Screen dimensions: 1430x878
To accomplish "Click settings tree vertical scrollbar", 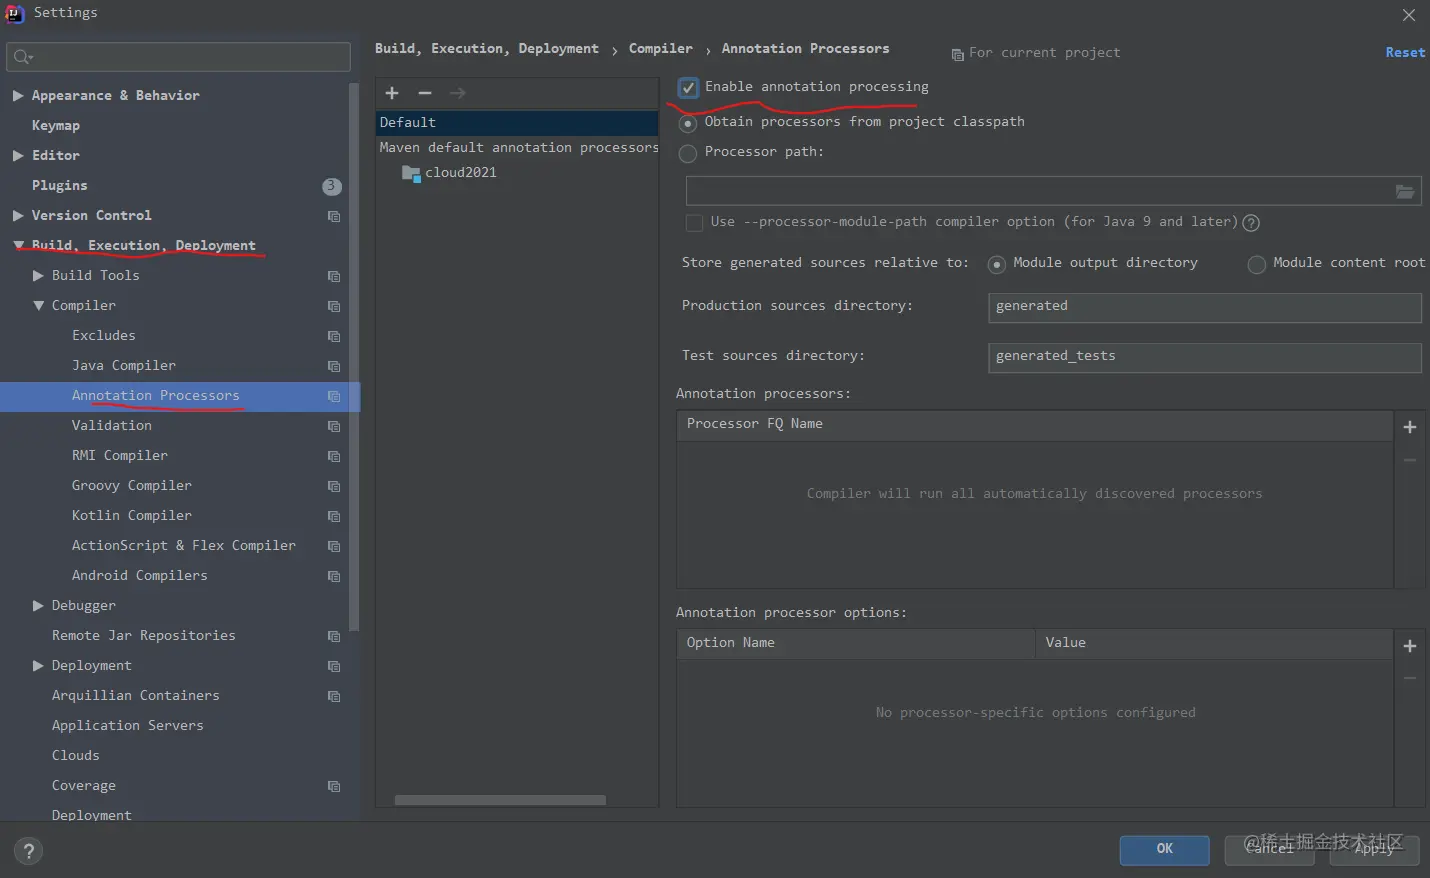I will (353, 355).
